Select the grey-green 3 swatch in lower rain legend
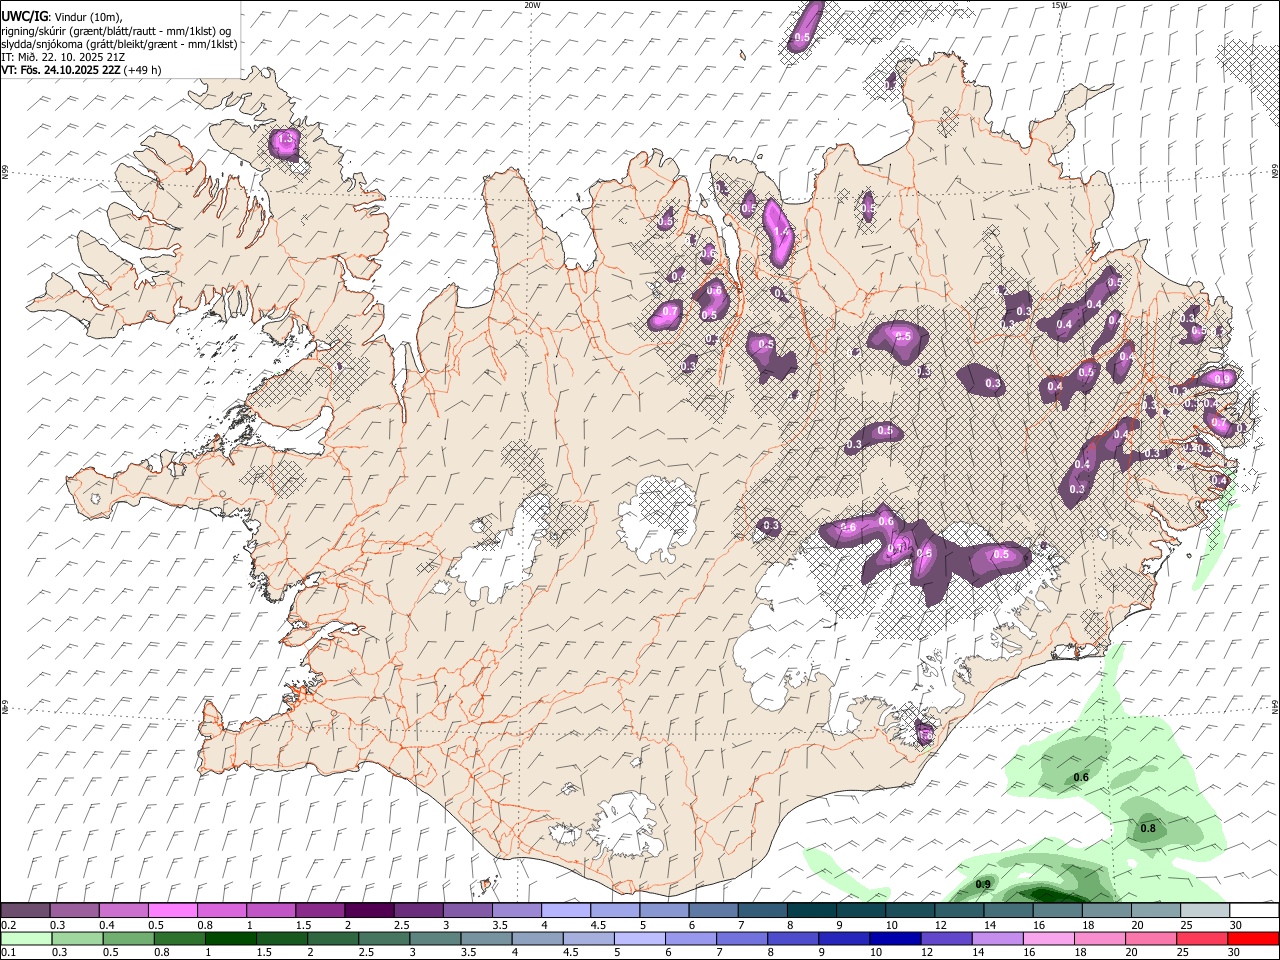Screen dimensions: 1280x960 (x=434, y=938)
